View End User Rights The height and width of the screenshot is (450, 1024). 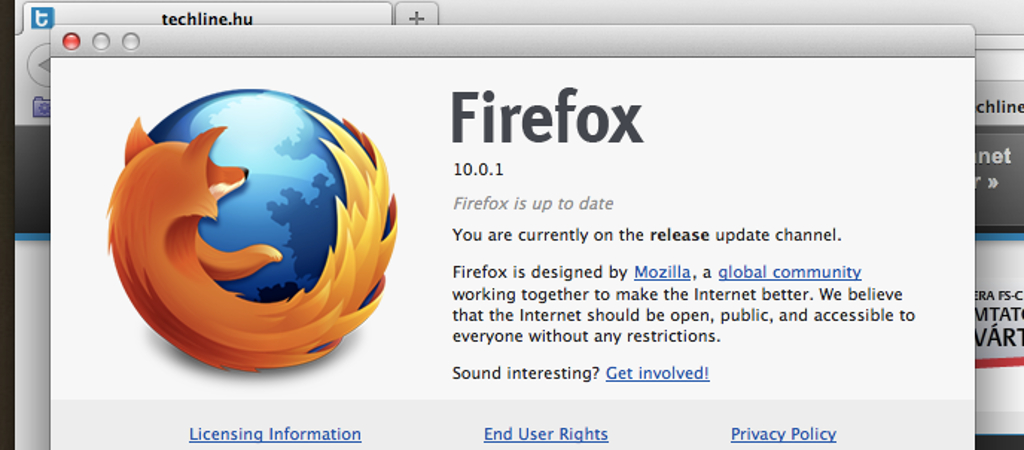click(546, 434)
